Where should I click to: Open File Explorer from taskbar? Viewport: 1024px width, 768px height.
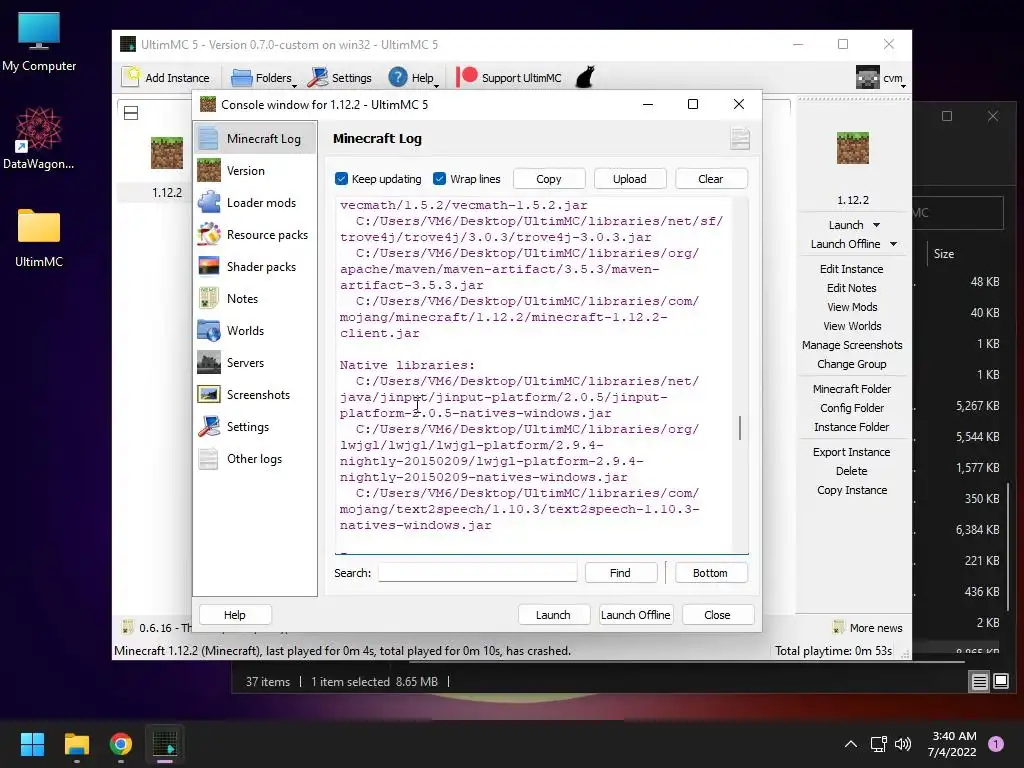tap(76, 744)
